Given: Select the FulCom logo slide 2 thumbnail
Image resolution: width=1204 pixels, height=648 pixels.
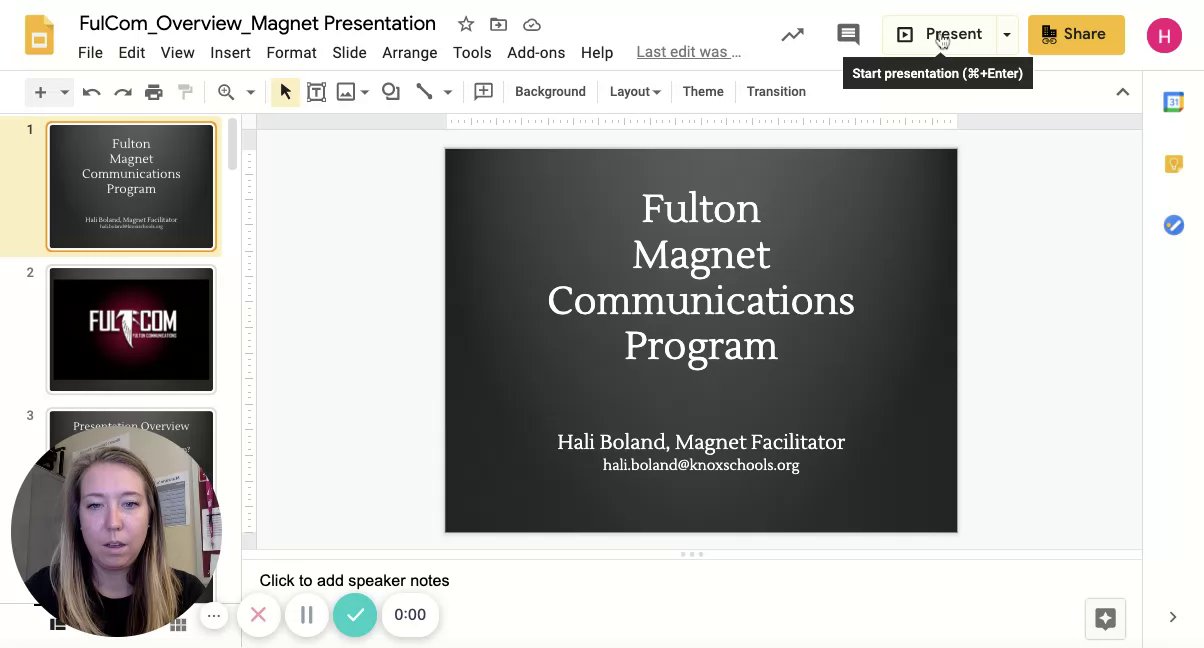Looking at the screenshot, I should click(x=131, y=330).
